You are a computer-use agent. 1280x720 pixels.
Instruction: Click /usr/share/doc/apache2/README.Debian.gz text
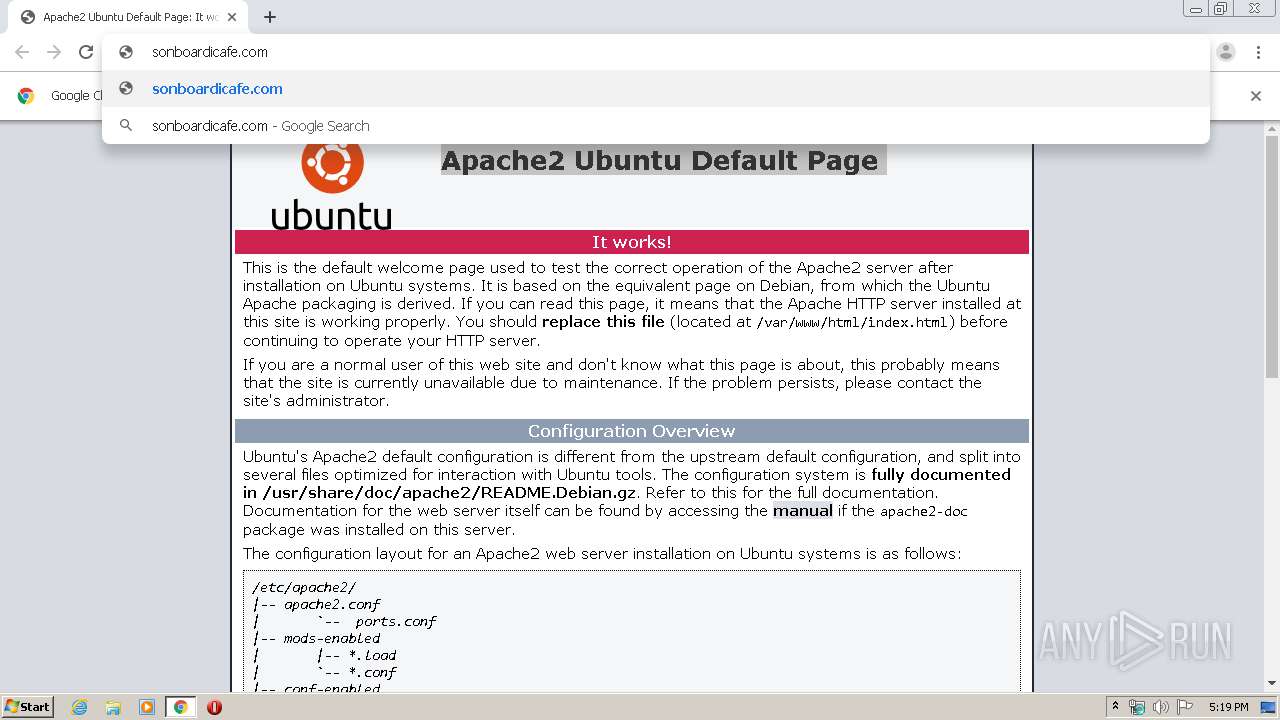pyautogui.click(x=451, y=493)
